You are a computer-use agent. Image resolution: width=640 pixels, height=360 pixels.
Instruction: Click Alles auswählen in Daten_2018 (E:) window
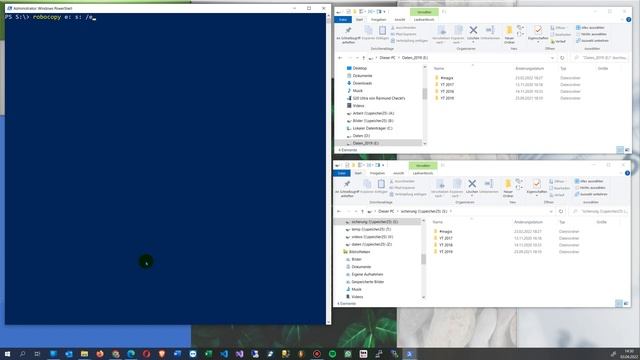click(x=590, y=27)
